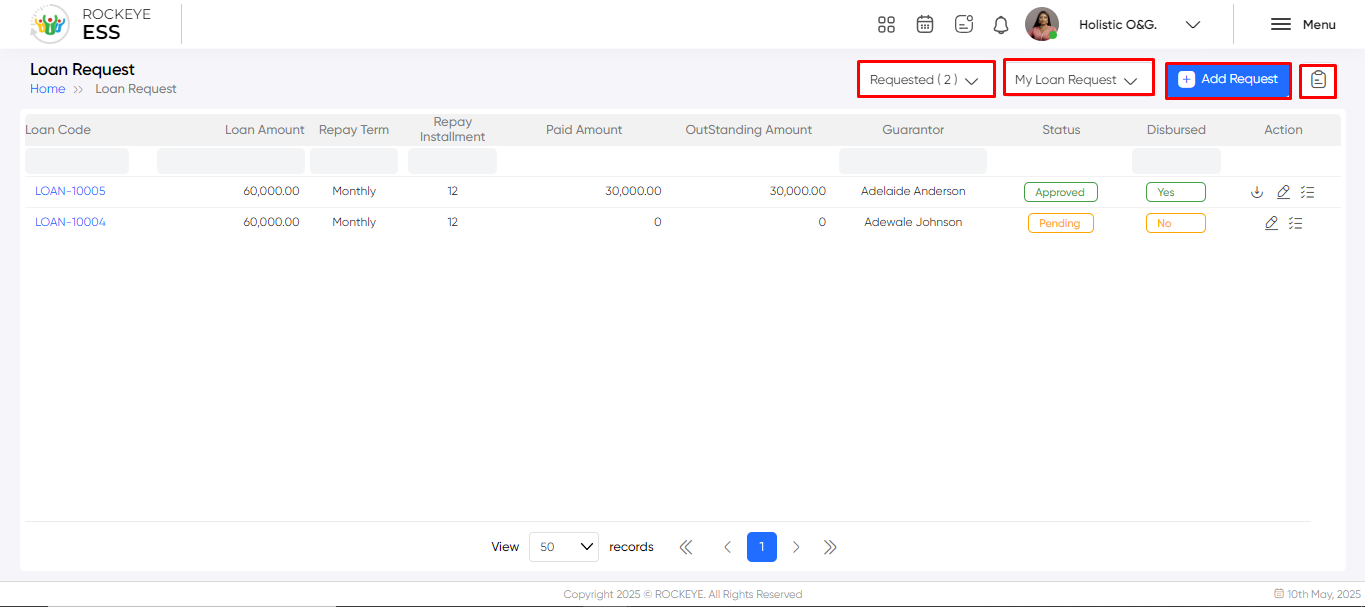Open notifications bell
The width and height of the screenshot is (1365, 607).
coord(1001,25)
